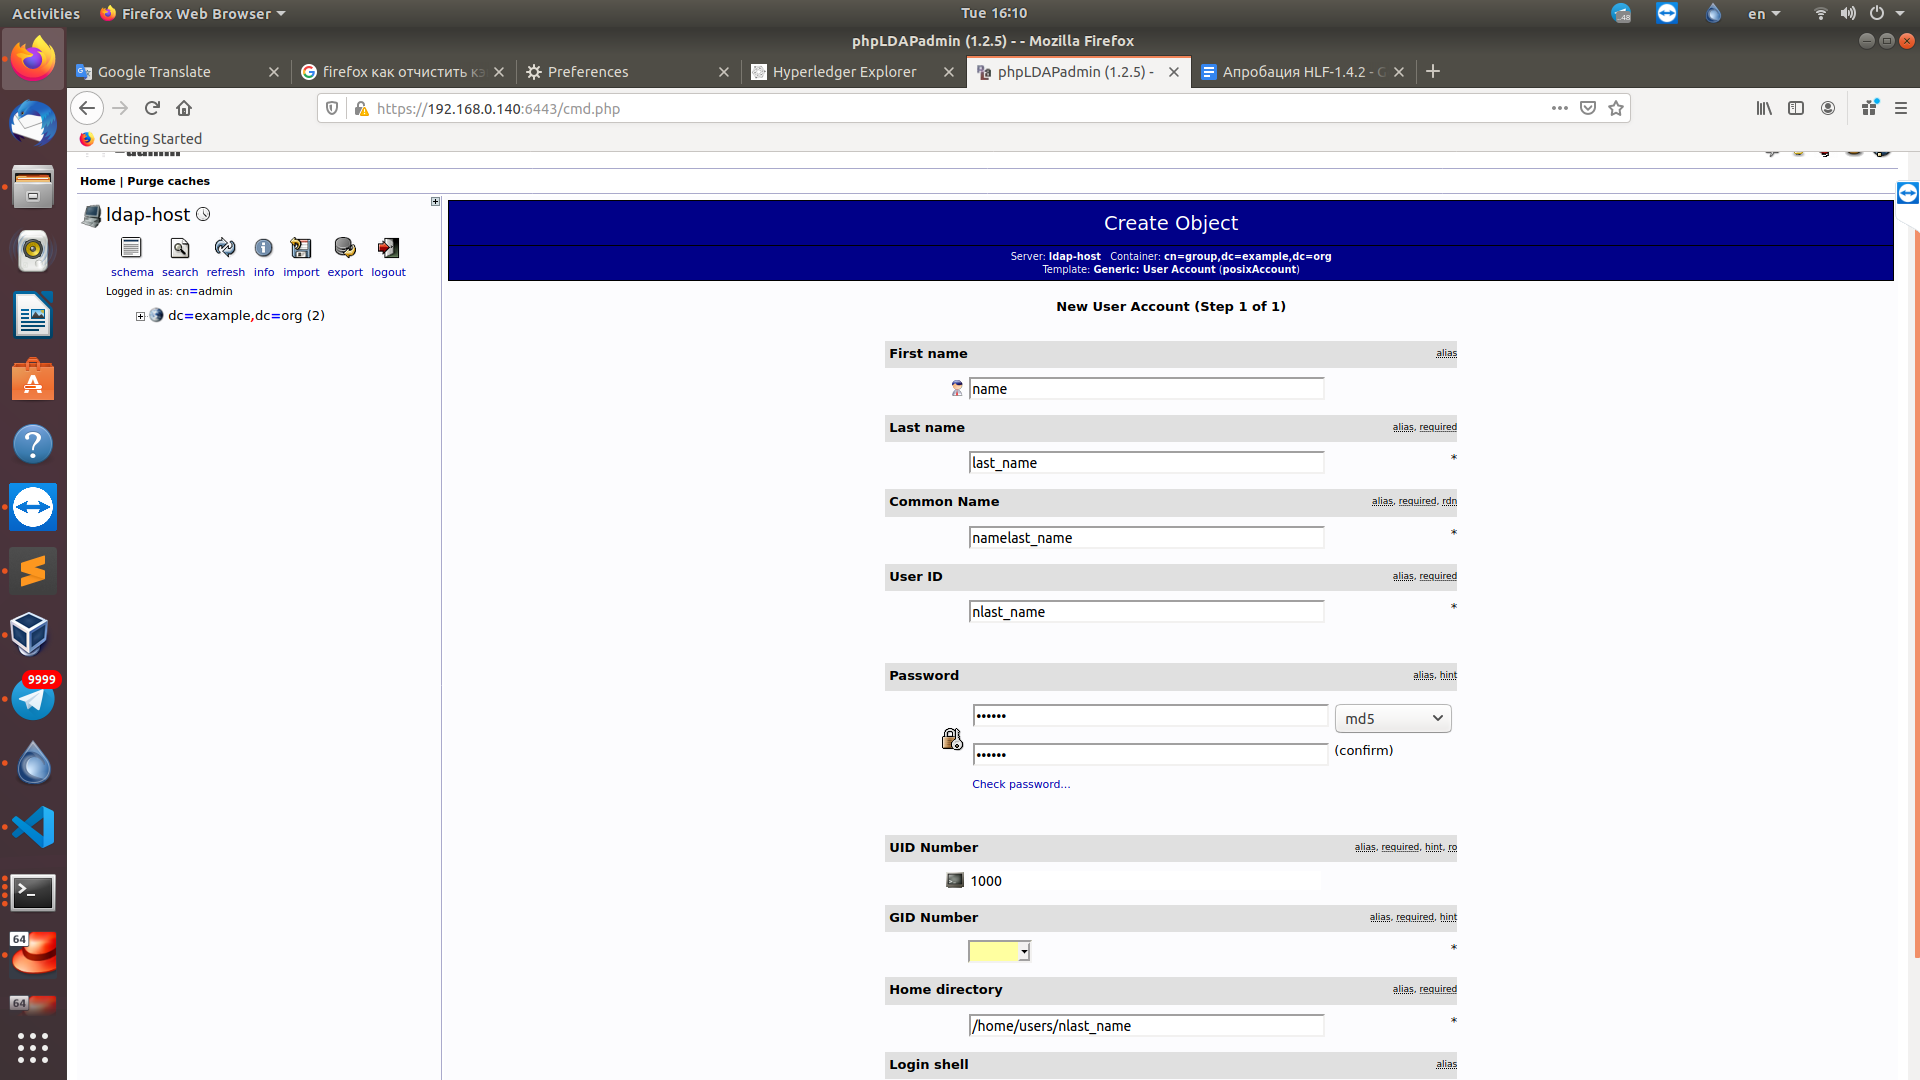Viewport: 1920px width, 1080px height.
Task: Click the refresh tree icon
Action: pyautogui.click(x=225, y=248)
